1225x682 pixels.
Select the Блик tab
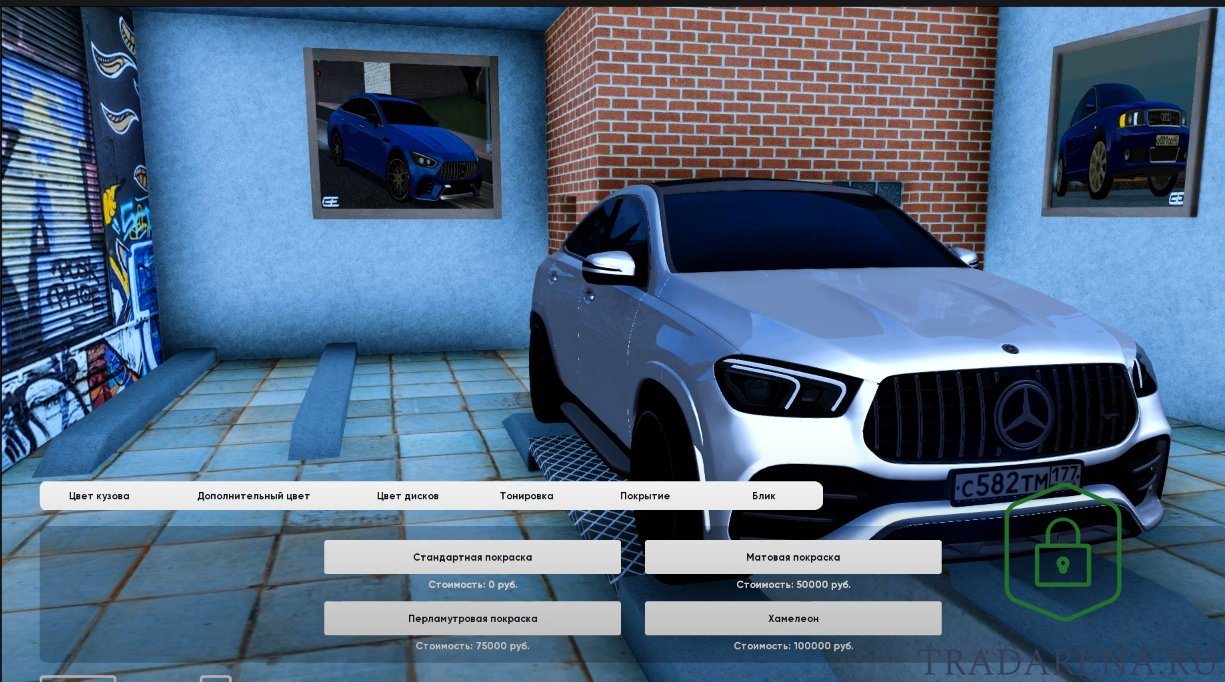point(764,496)
